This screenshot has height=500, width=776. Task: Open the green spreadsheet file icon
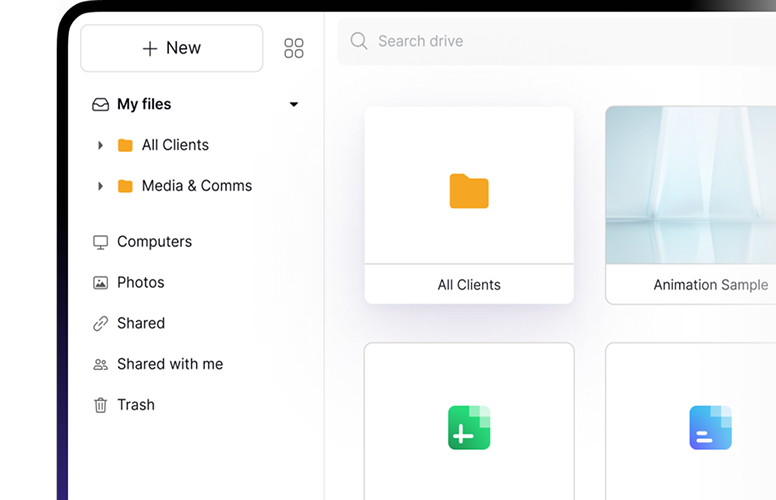pyautogui.click(x=469, y=427)
